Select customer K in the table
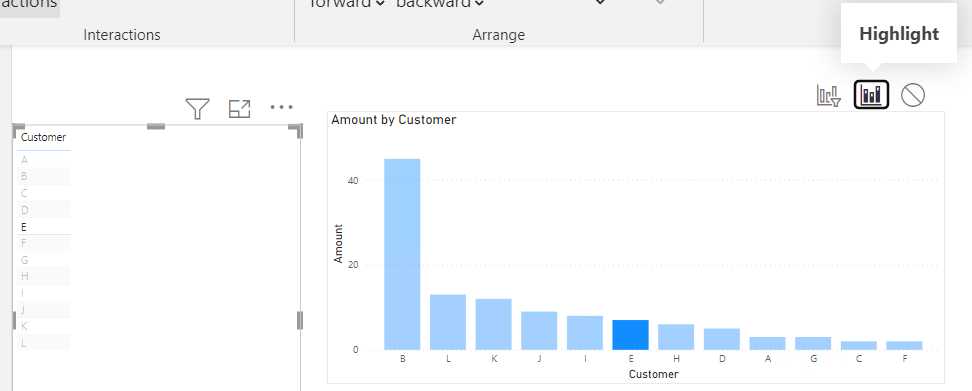Screen dimensions: 972x391 click(x=43, y=326)
